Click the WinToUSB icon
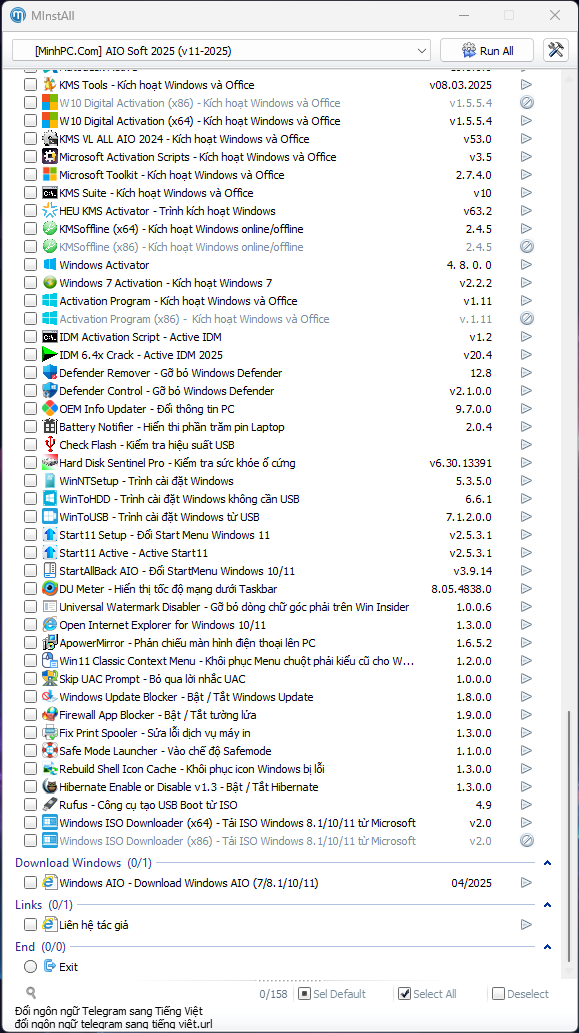579x1033 pixels. pos(50,517)
